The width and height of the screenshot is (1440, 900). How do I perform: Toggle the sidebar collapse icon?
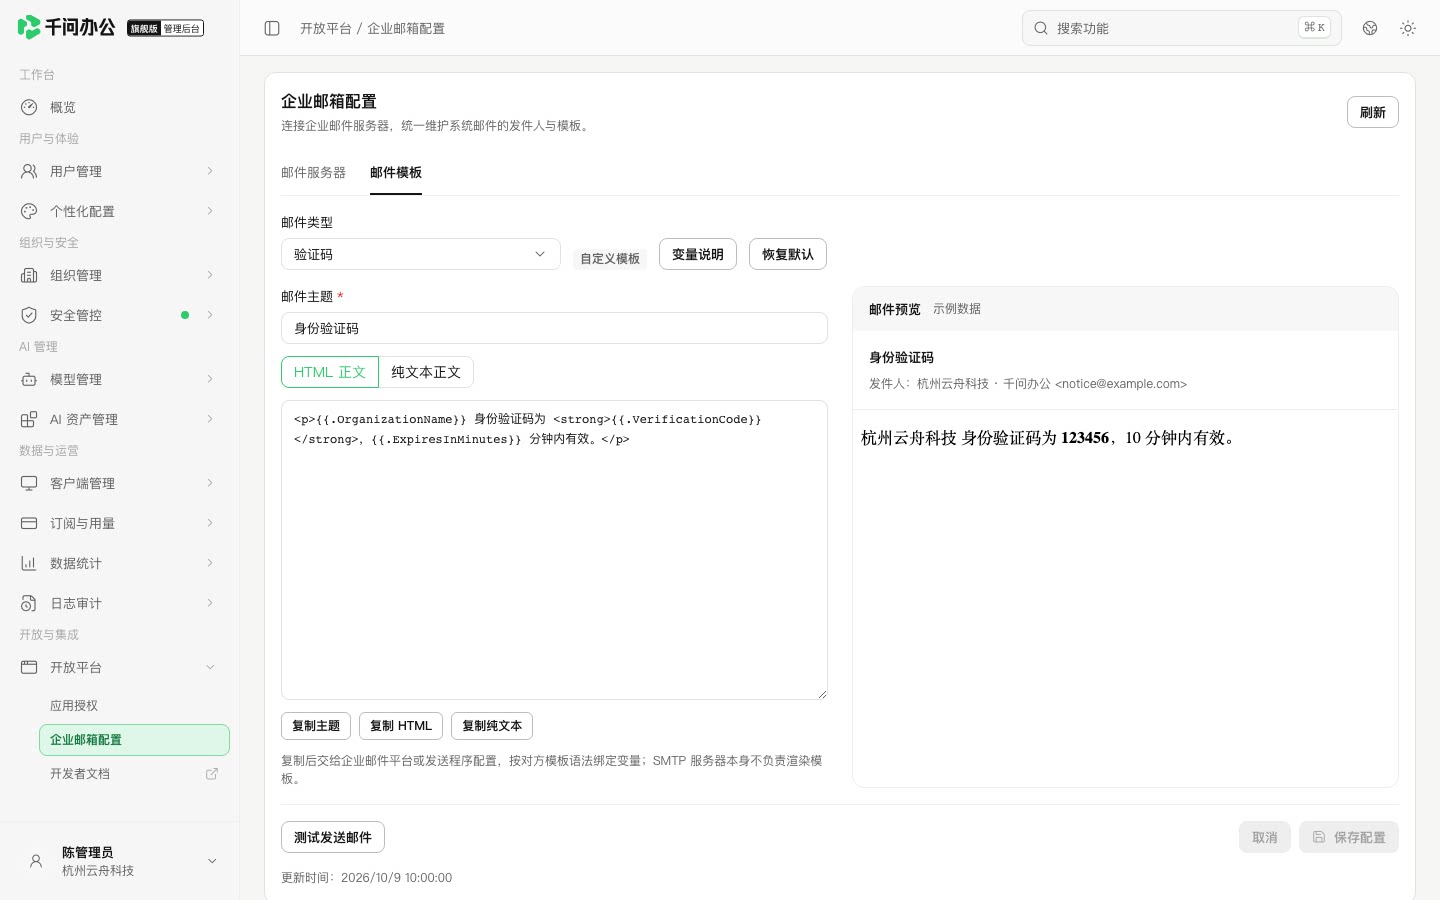[x=272, y=28]
